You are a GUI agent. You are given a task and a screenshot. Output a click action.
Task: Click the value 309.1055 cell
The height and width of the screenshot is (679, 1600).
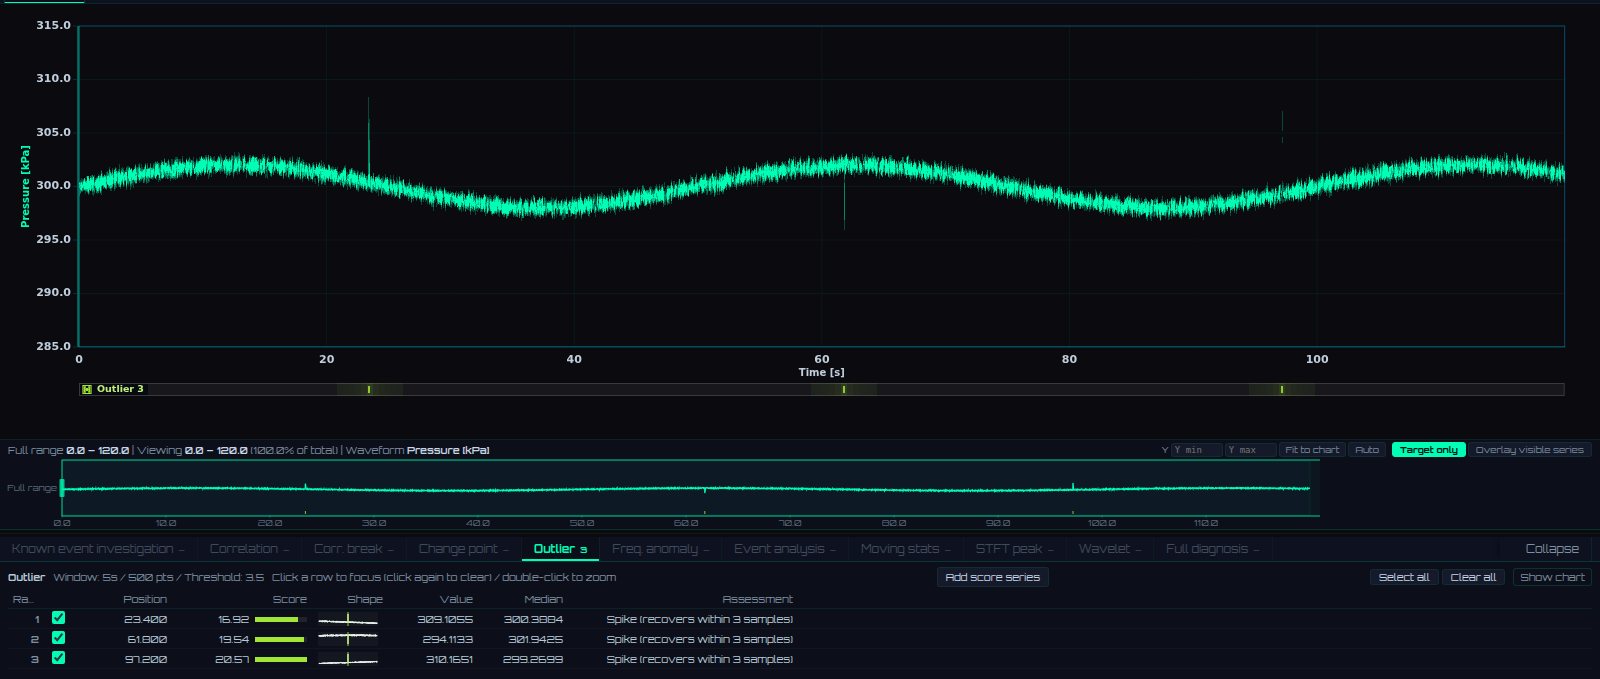(x=445, y=620)
